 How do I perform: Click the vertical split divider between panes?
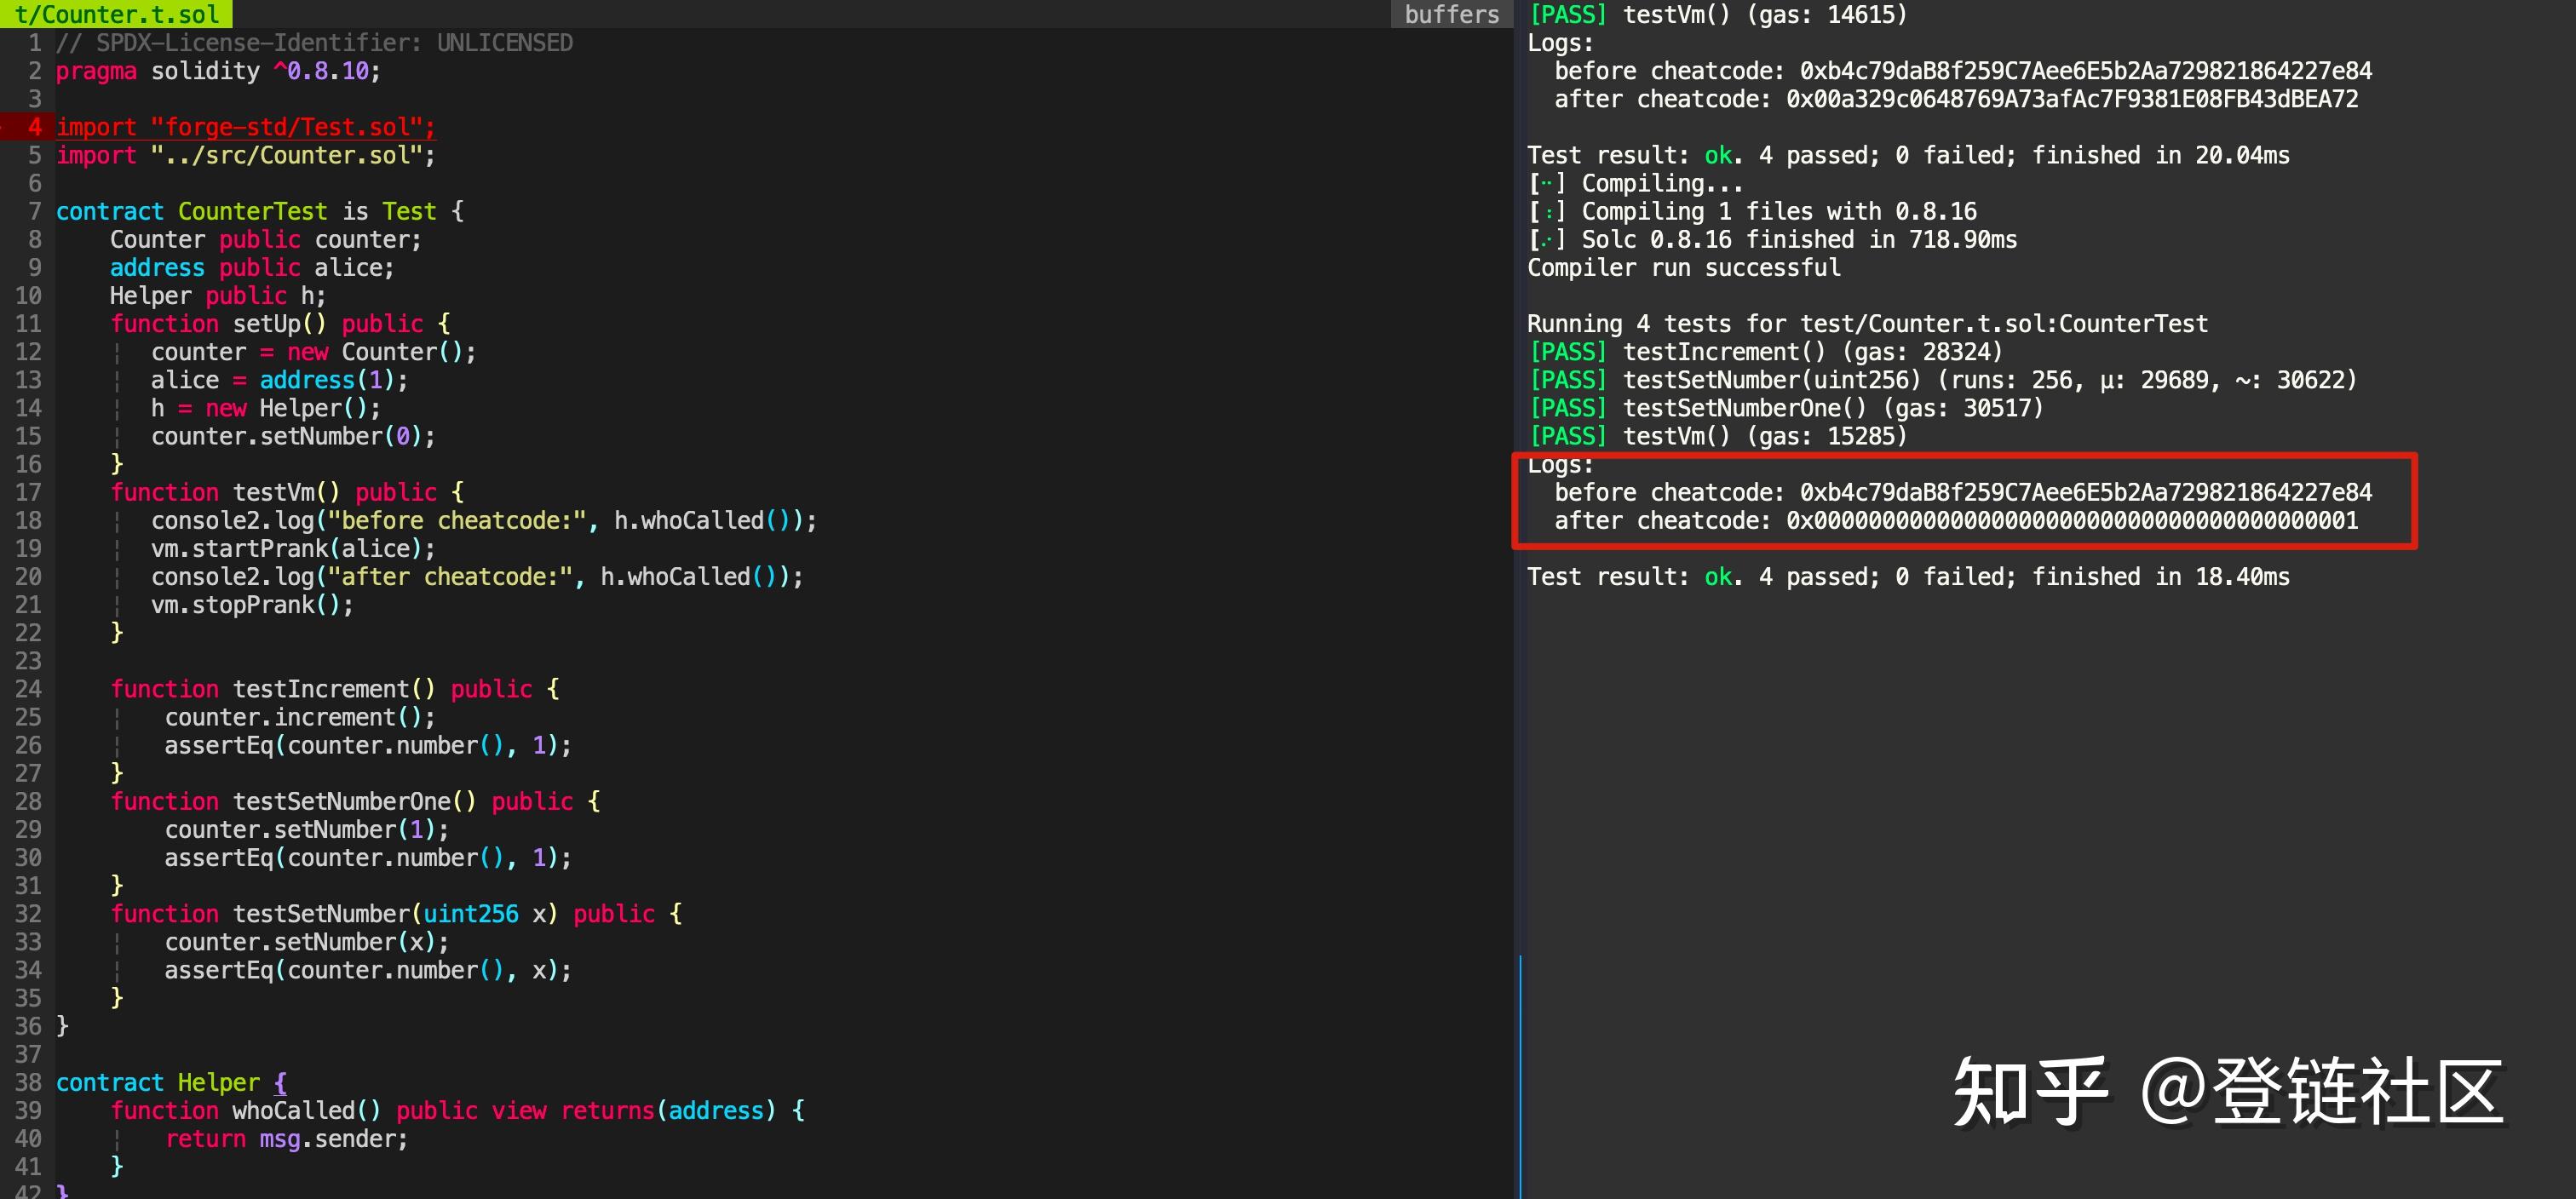coord(1519,700)
